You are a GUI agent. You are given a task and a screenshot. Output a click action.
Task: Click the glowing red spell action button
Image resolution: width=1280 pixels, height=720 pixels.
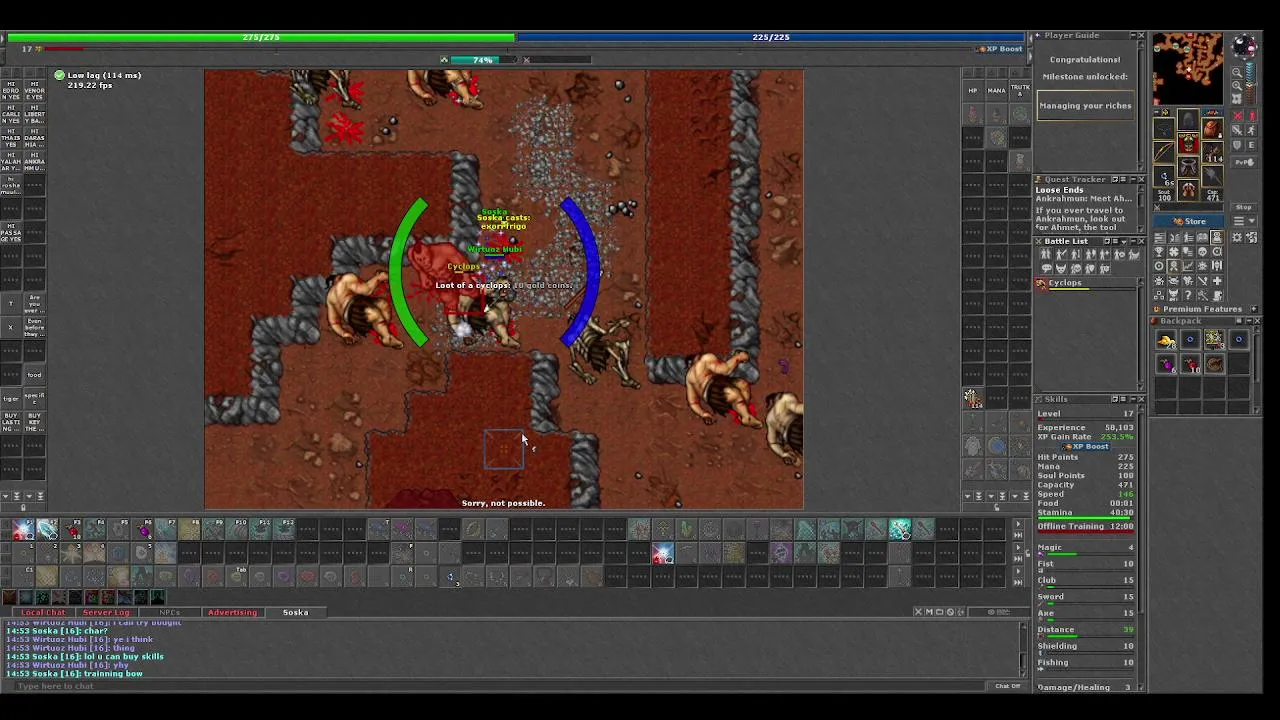662,554
